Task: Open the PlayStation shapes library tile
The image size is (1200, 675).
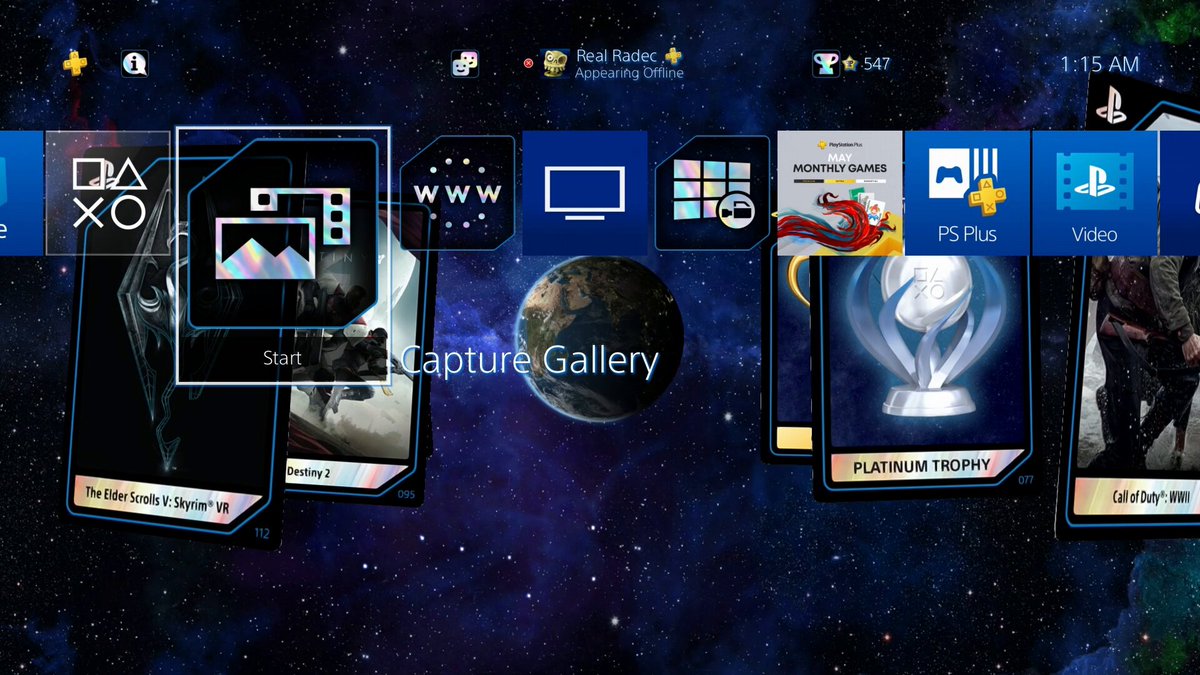Action: (108, 193)
